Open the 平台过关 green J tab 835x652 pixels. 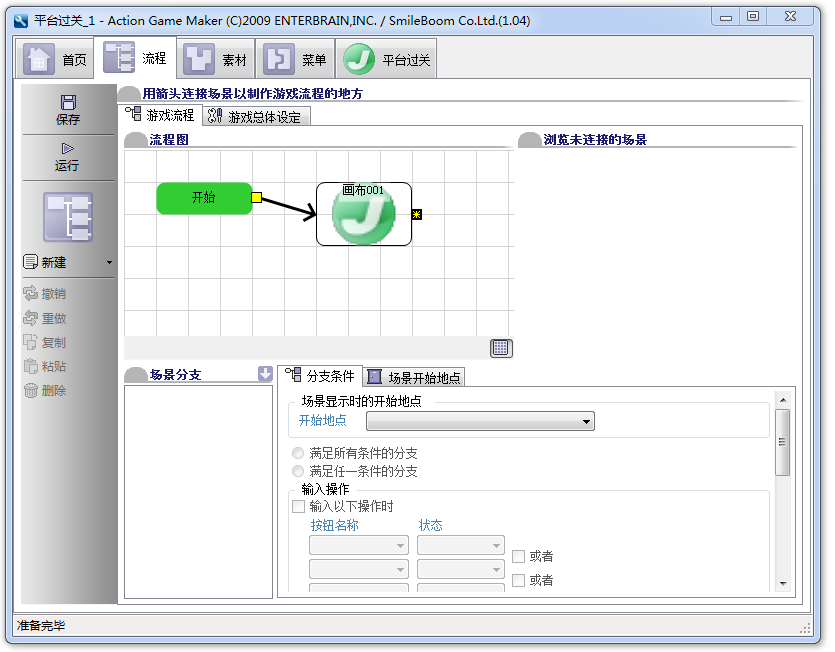(386, 59)
